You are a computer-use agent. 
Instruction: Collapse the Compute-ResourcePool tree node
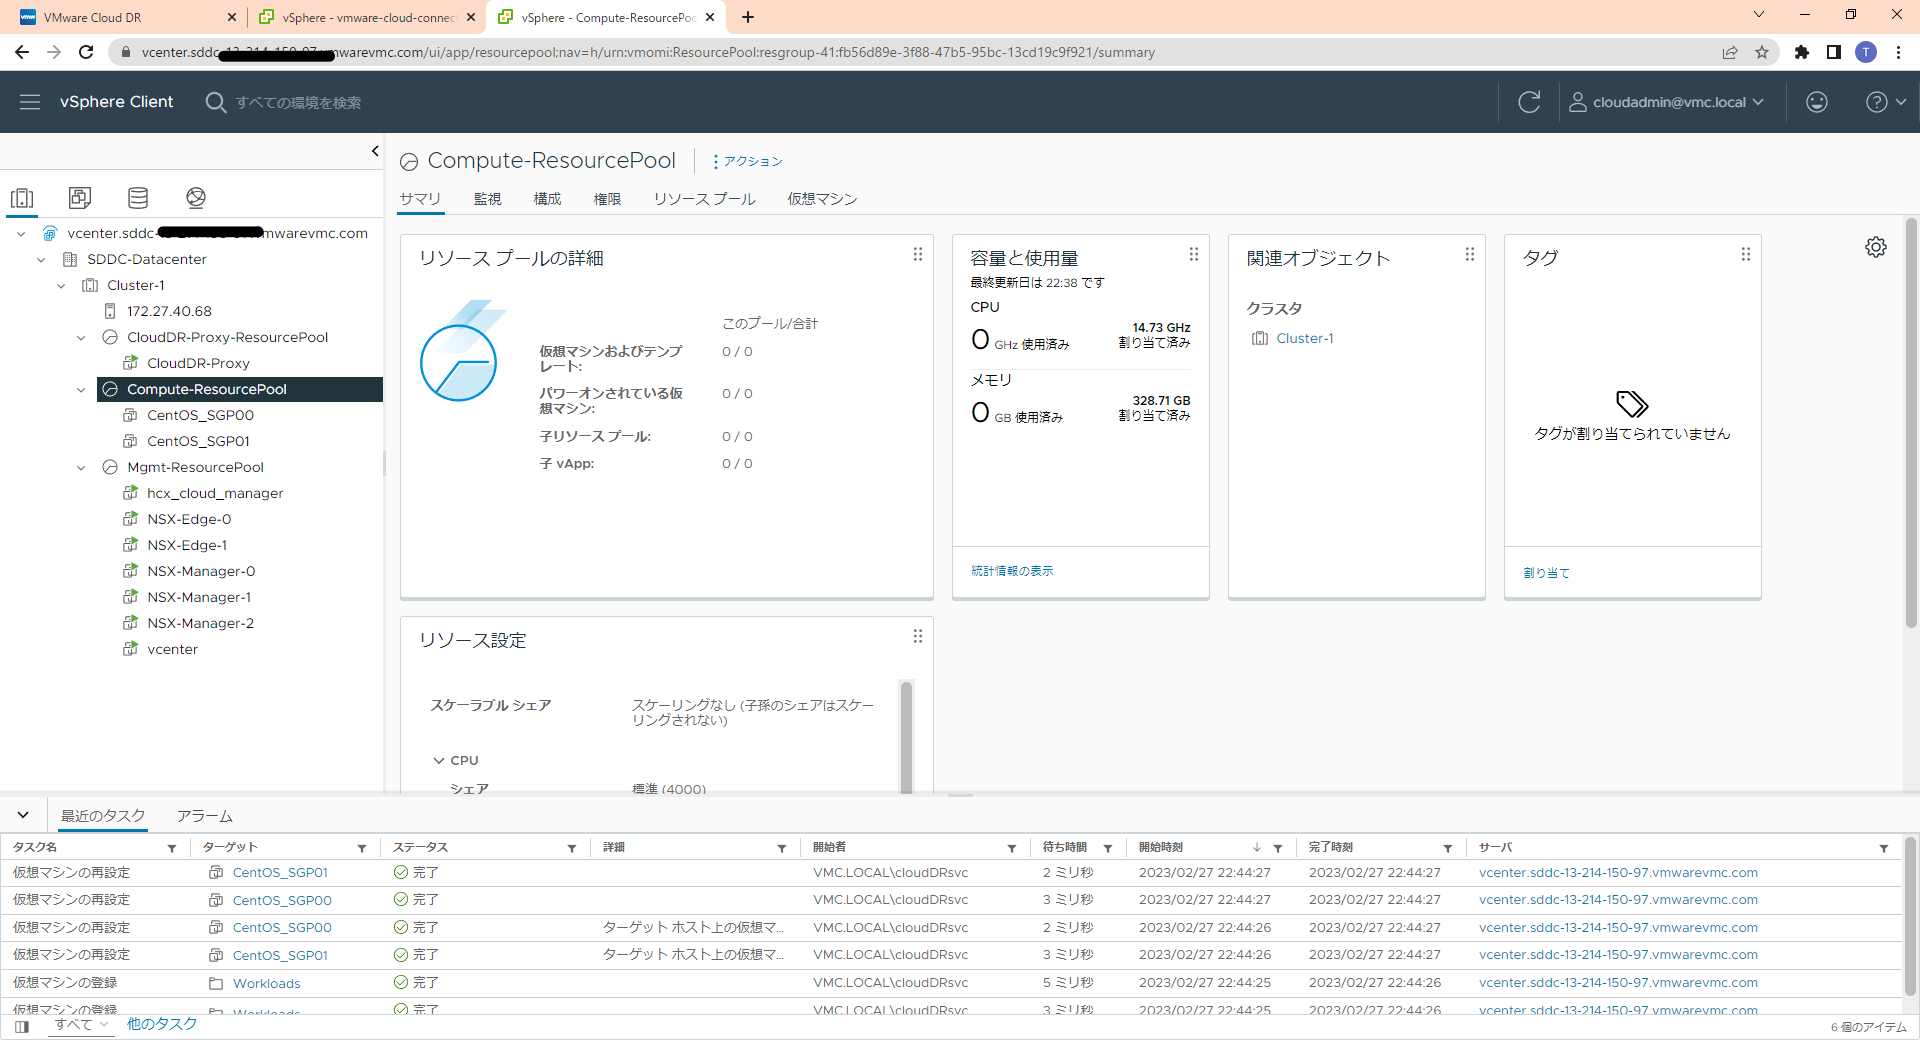coord(81,390)
